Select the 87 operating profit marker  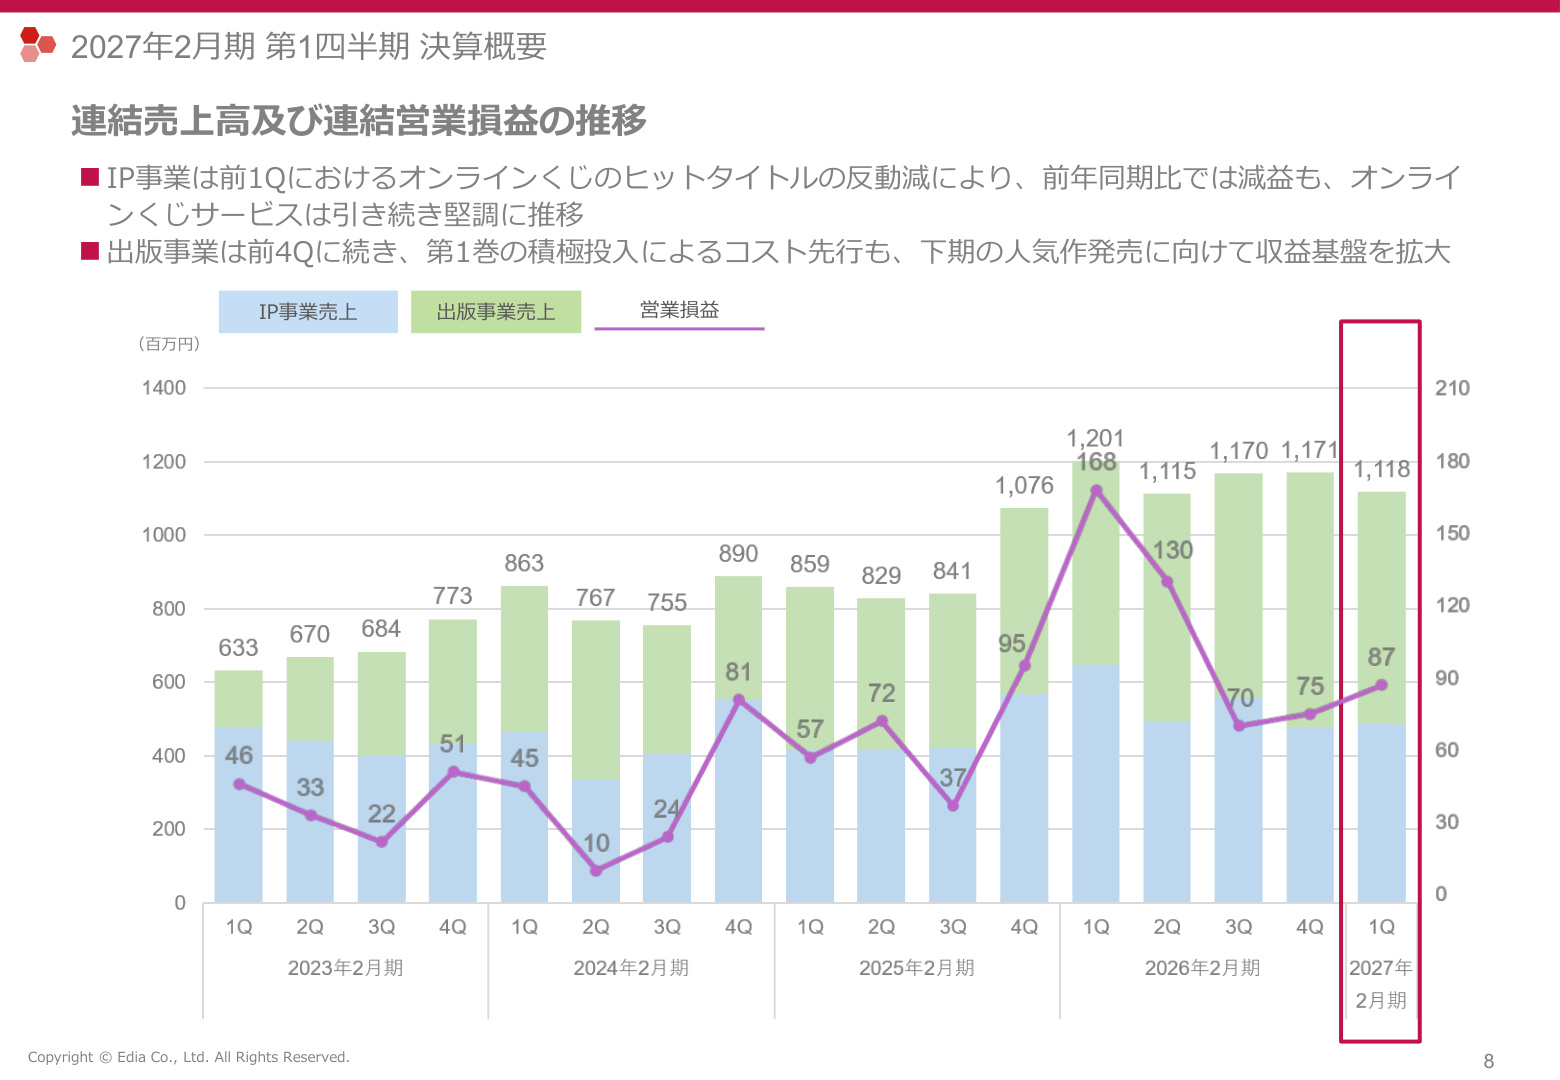pos(1381,685)
